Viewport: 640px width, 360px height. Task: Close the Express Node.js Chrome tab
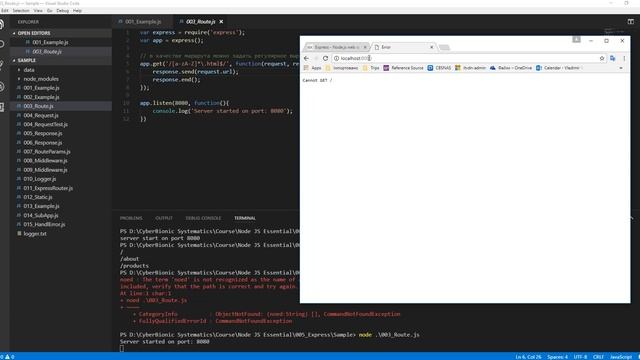365,47
